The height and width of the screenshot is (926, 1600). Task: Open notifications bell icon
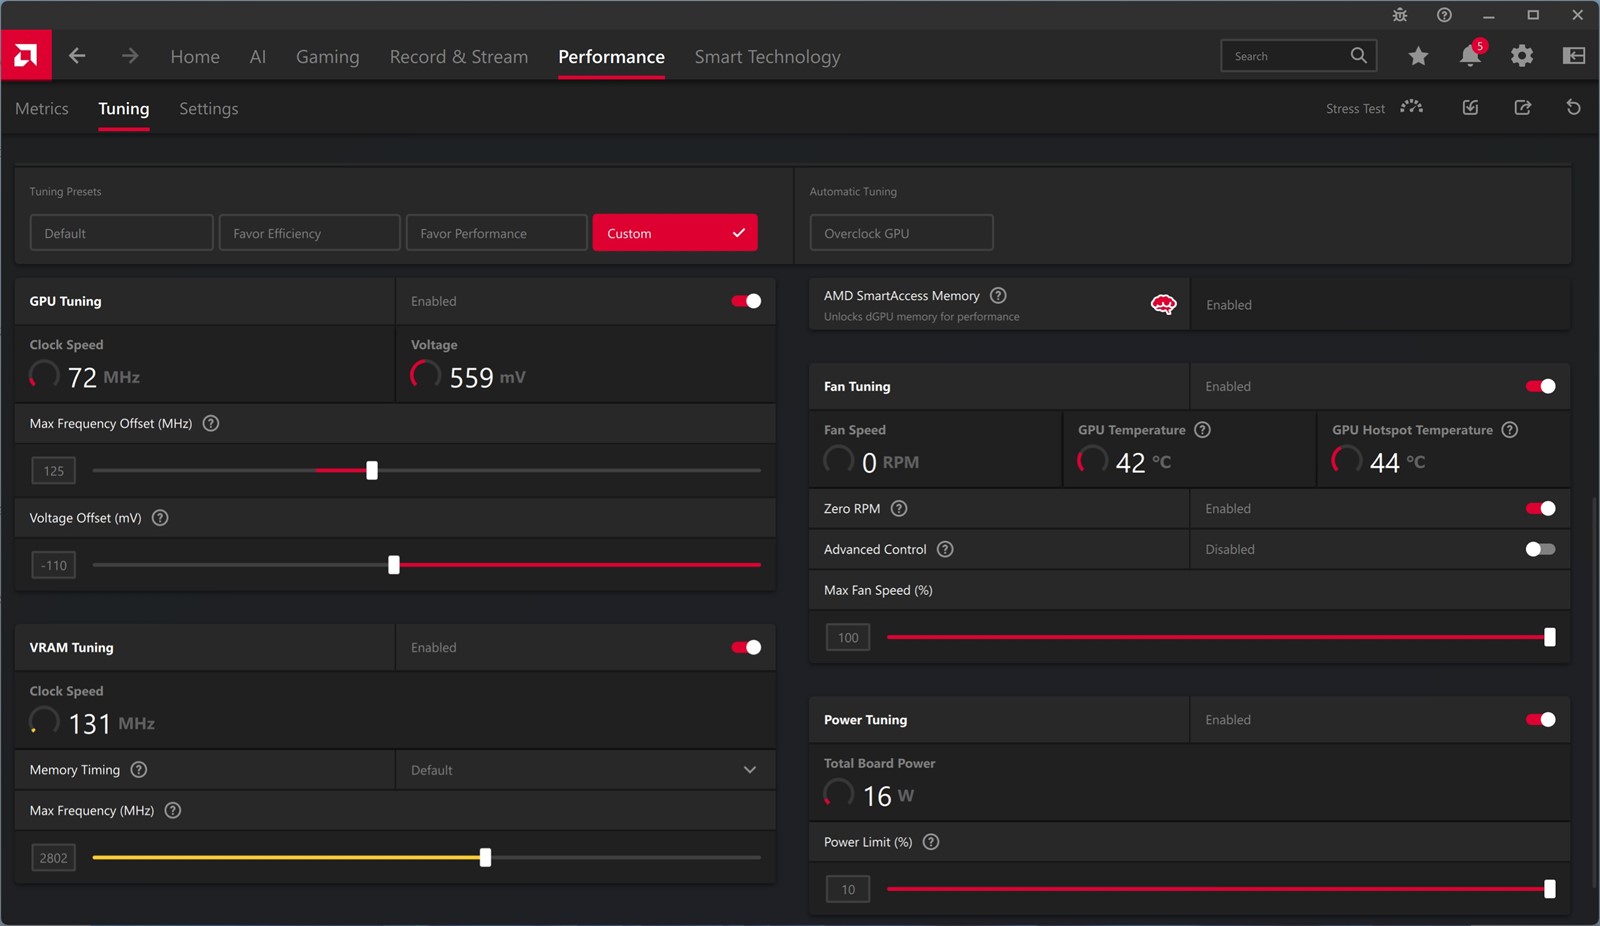pyautogui.click(x=1471, y=54)
